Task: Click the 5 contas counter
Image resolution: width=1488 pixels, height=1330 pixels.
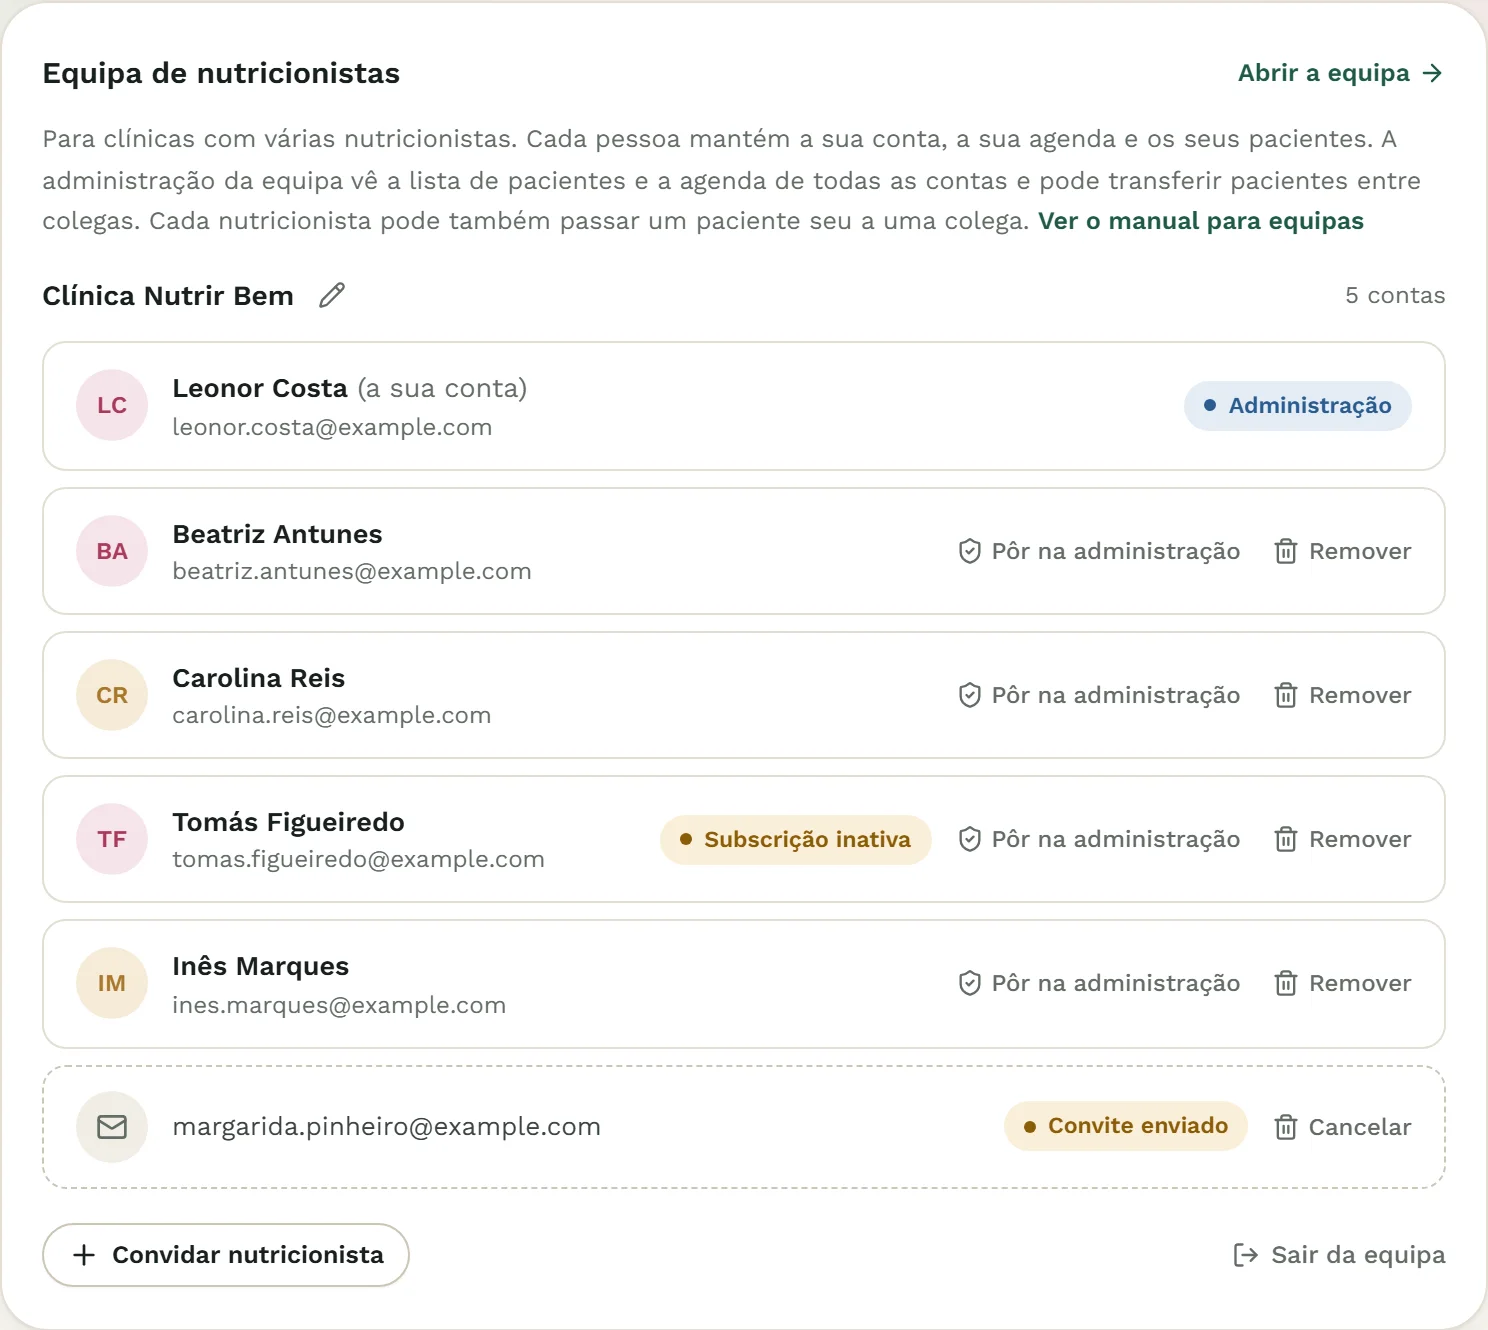Action: 1395,295
